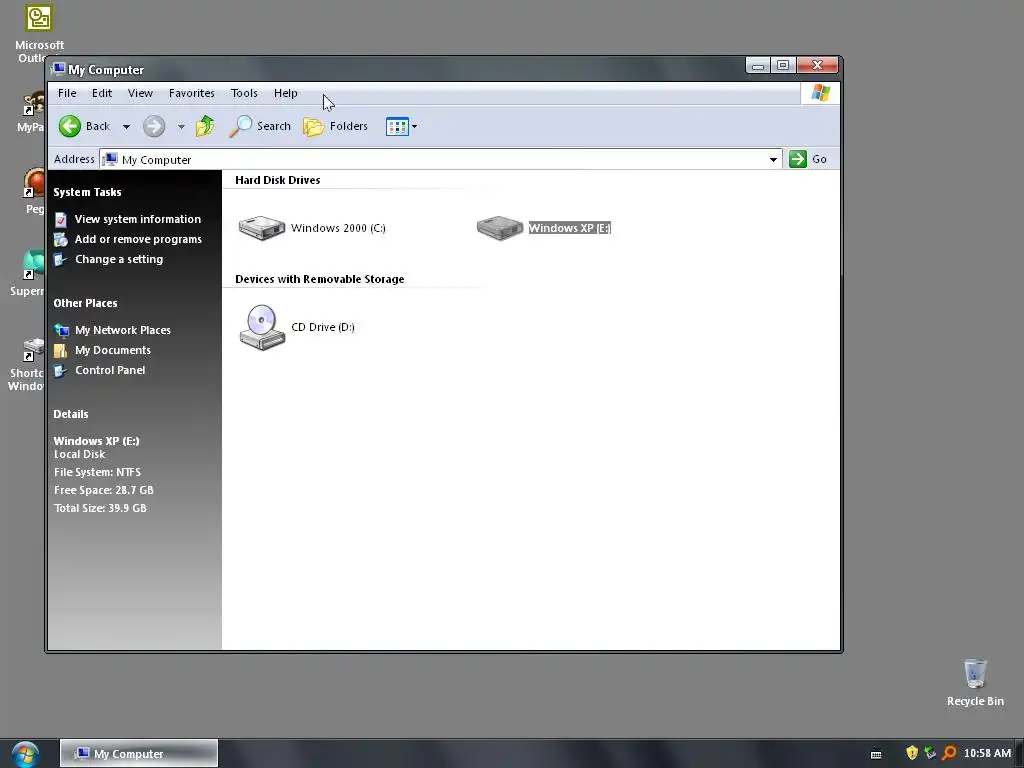Go up one folder level icon
This screenshot has width=1024, height=768.
(x=205, y=125)
